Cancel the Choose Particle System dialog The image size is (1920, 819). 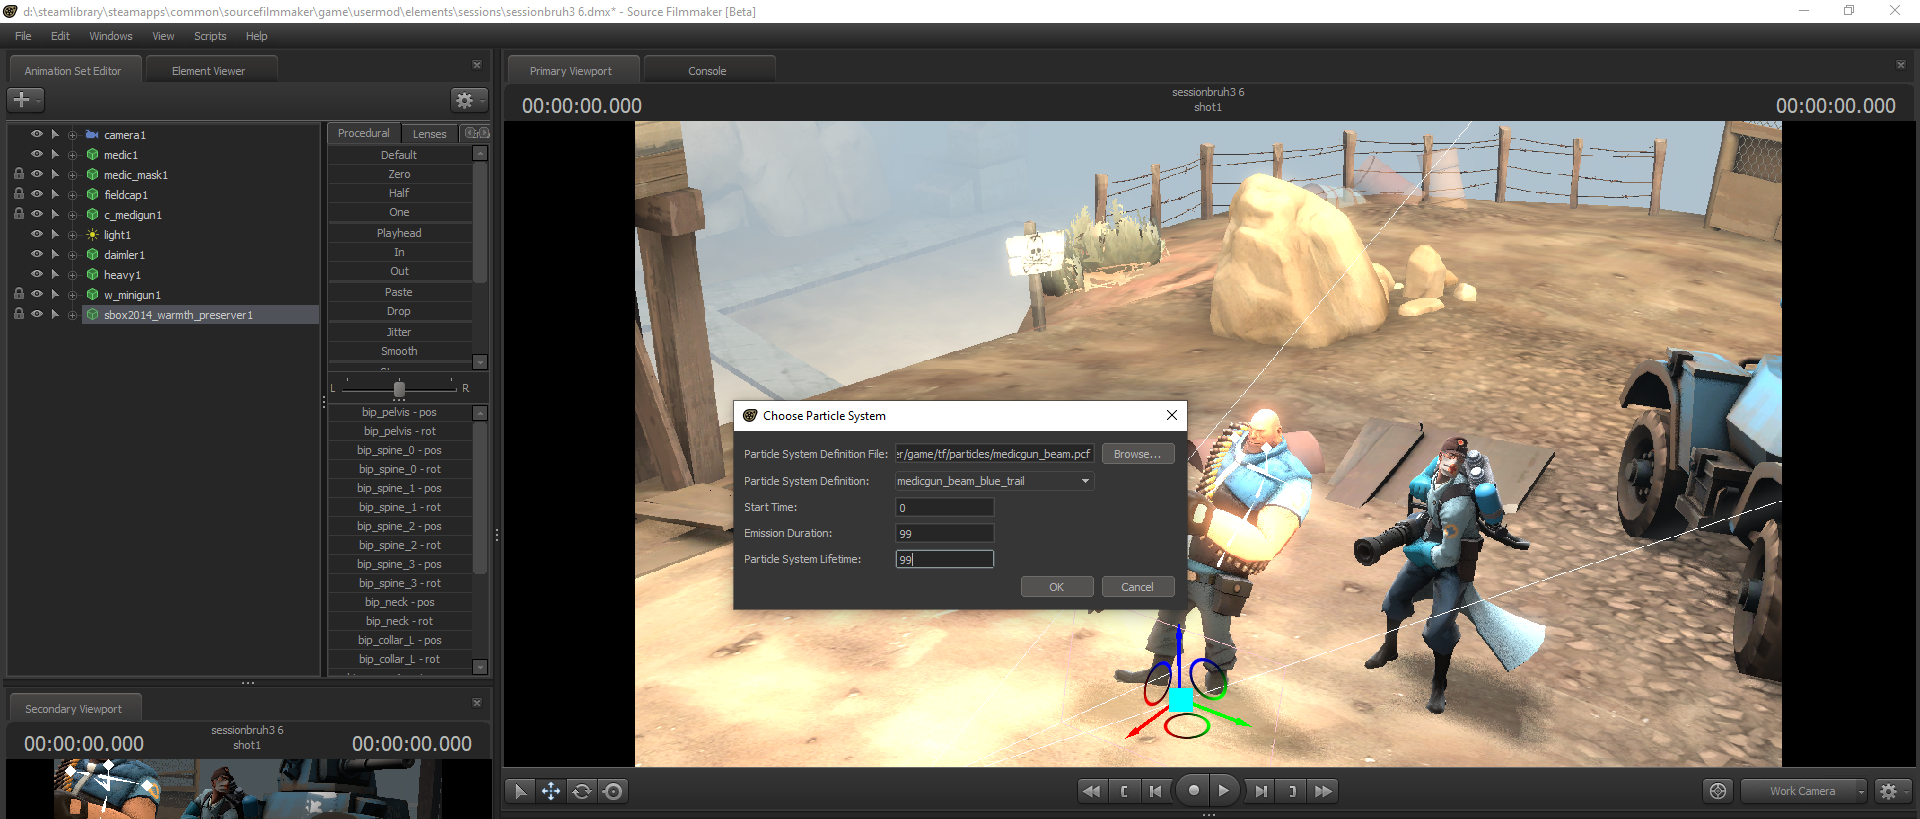(1138, 587)
